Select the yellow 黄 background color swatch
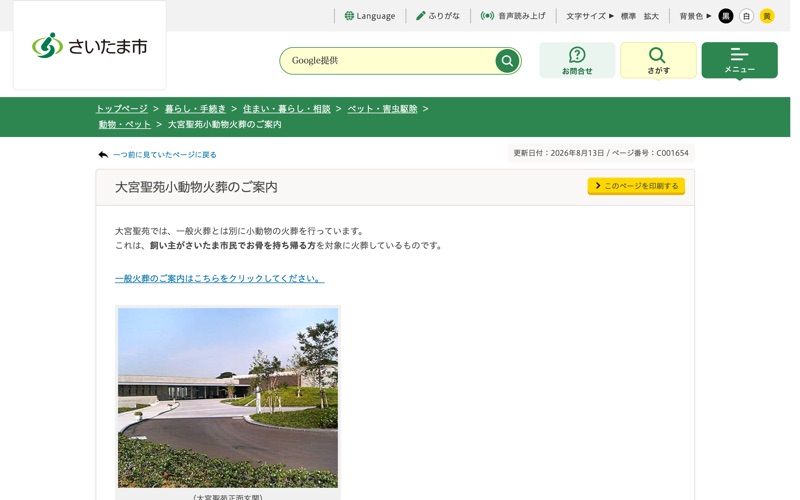800x500 pixels. pyautogui.click(x=767, y=16)
